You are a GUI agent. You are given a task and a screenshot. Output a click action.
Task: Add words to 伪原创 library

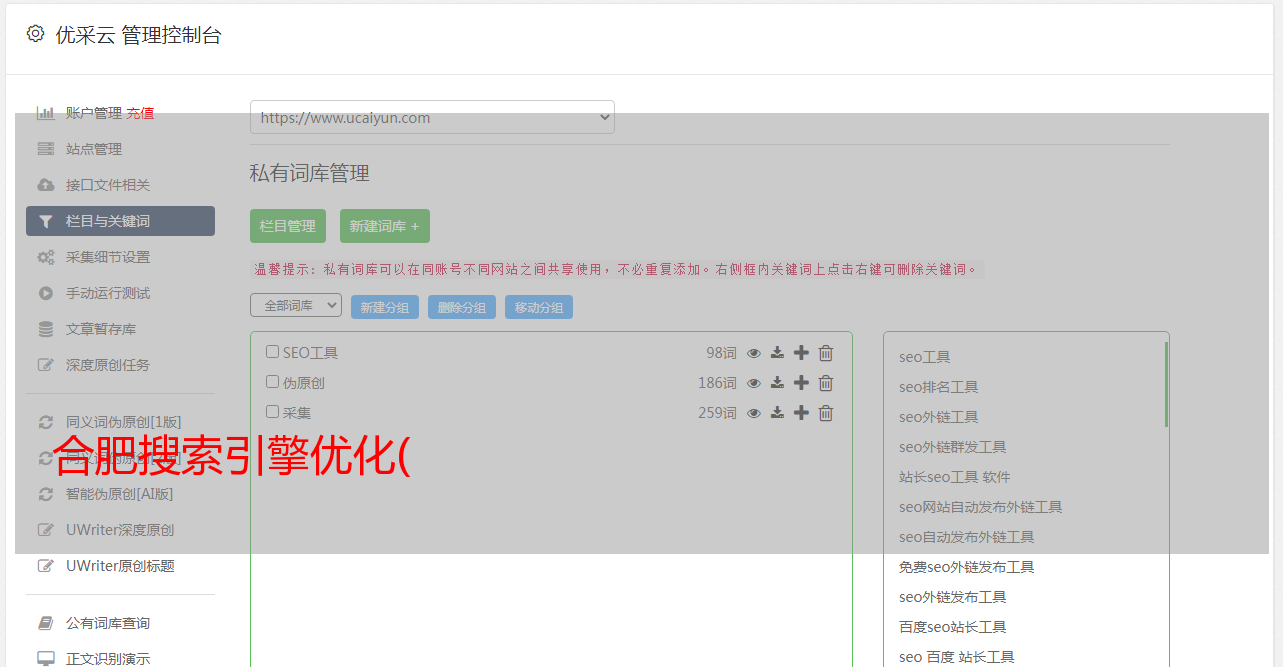pyautogui.click(x=801, y=383)
